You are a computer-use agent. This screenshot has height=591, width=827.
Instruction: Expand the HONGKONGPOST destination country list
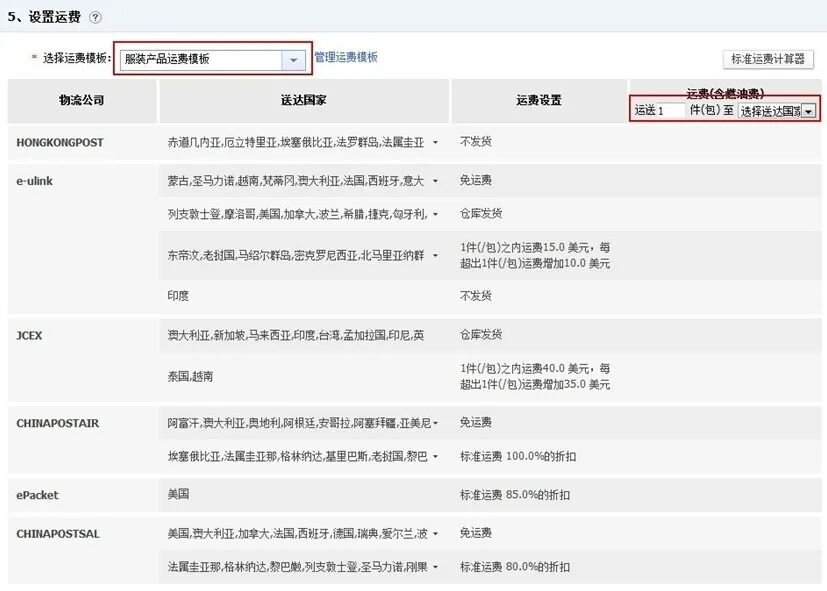tap(434, 142)
